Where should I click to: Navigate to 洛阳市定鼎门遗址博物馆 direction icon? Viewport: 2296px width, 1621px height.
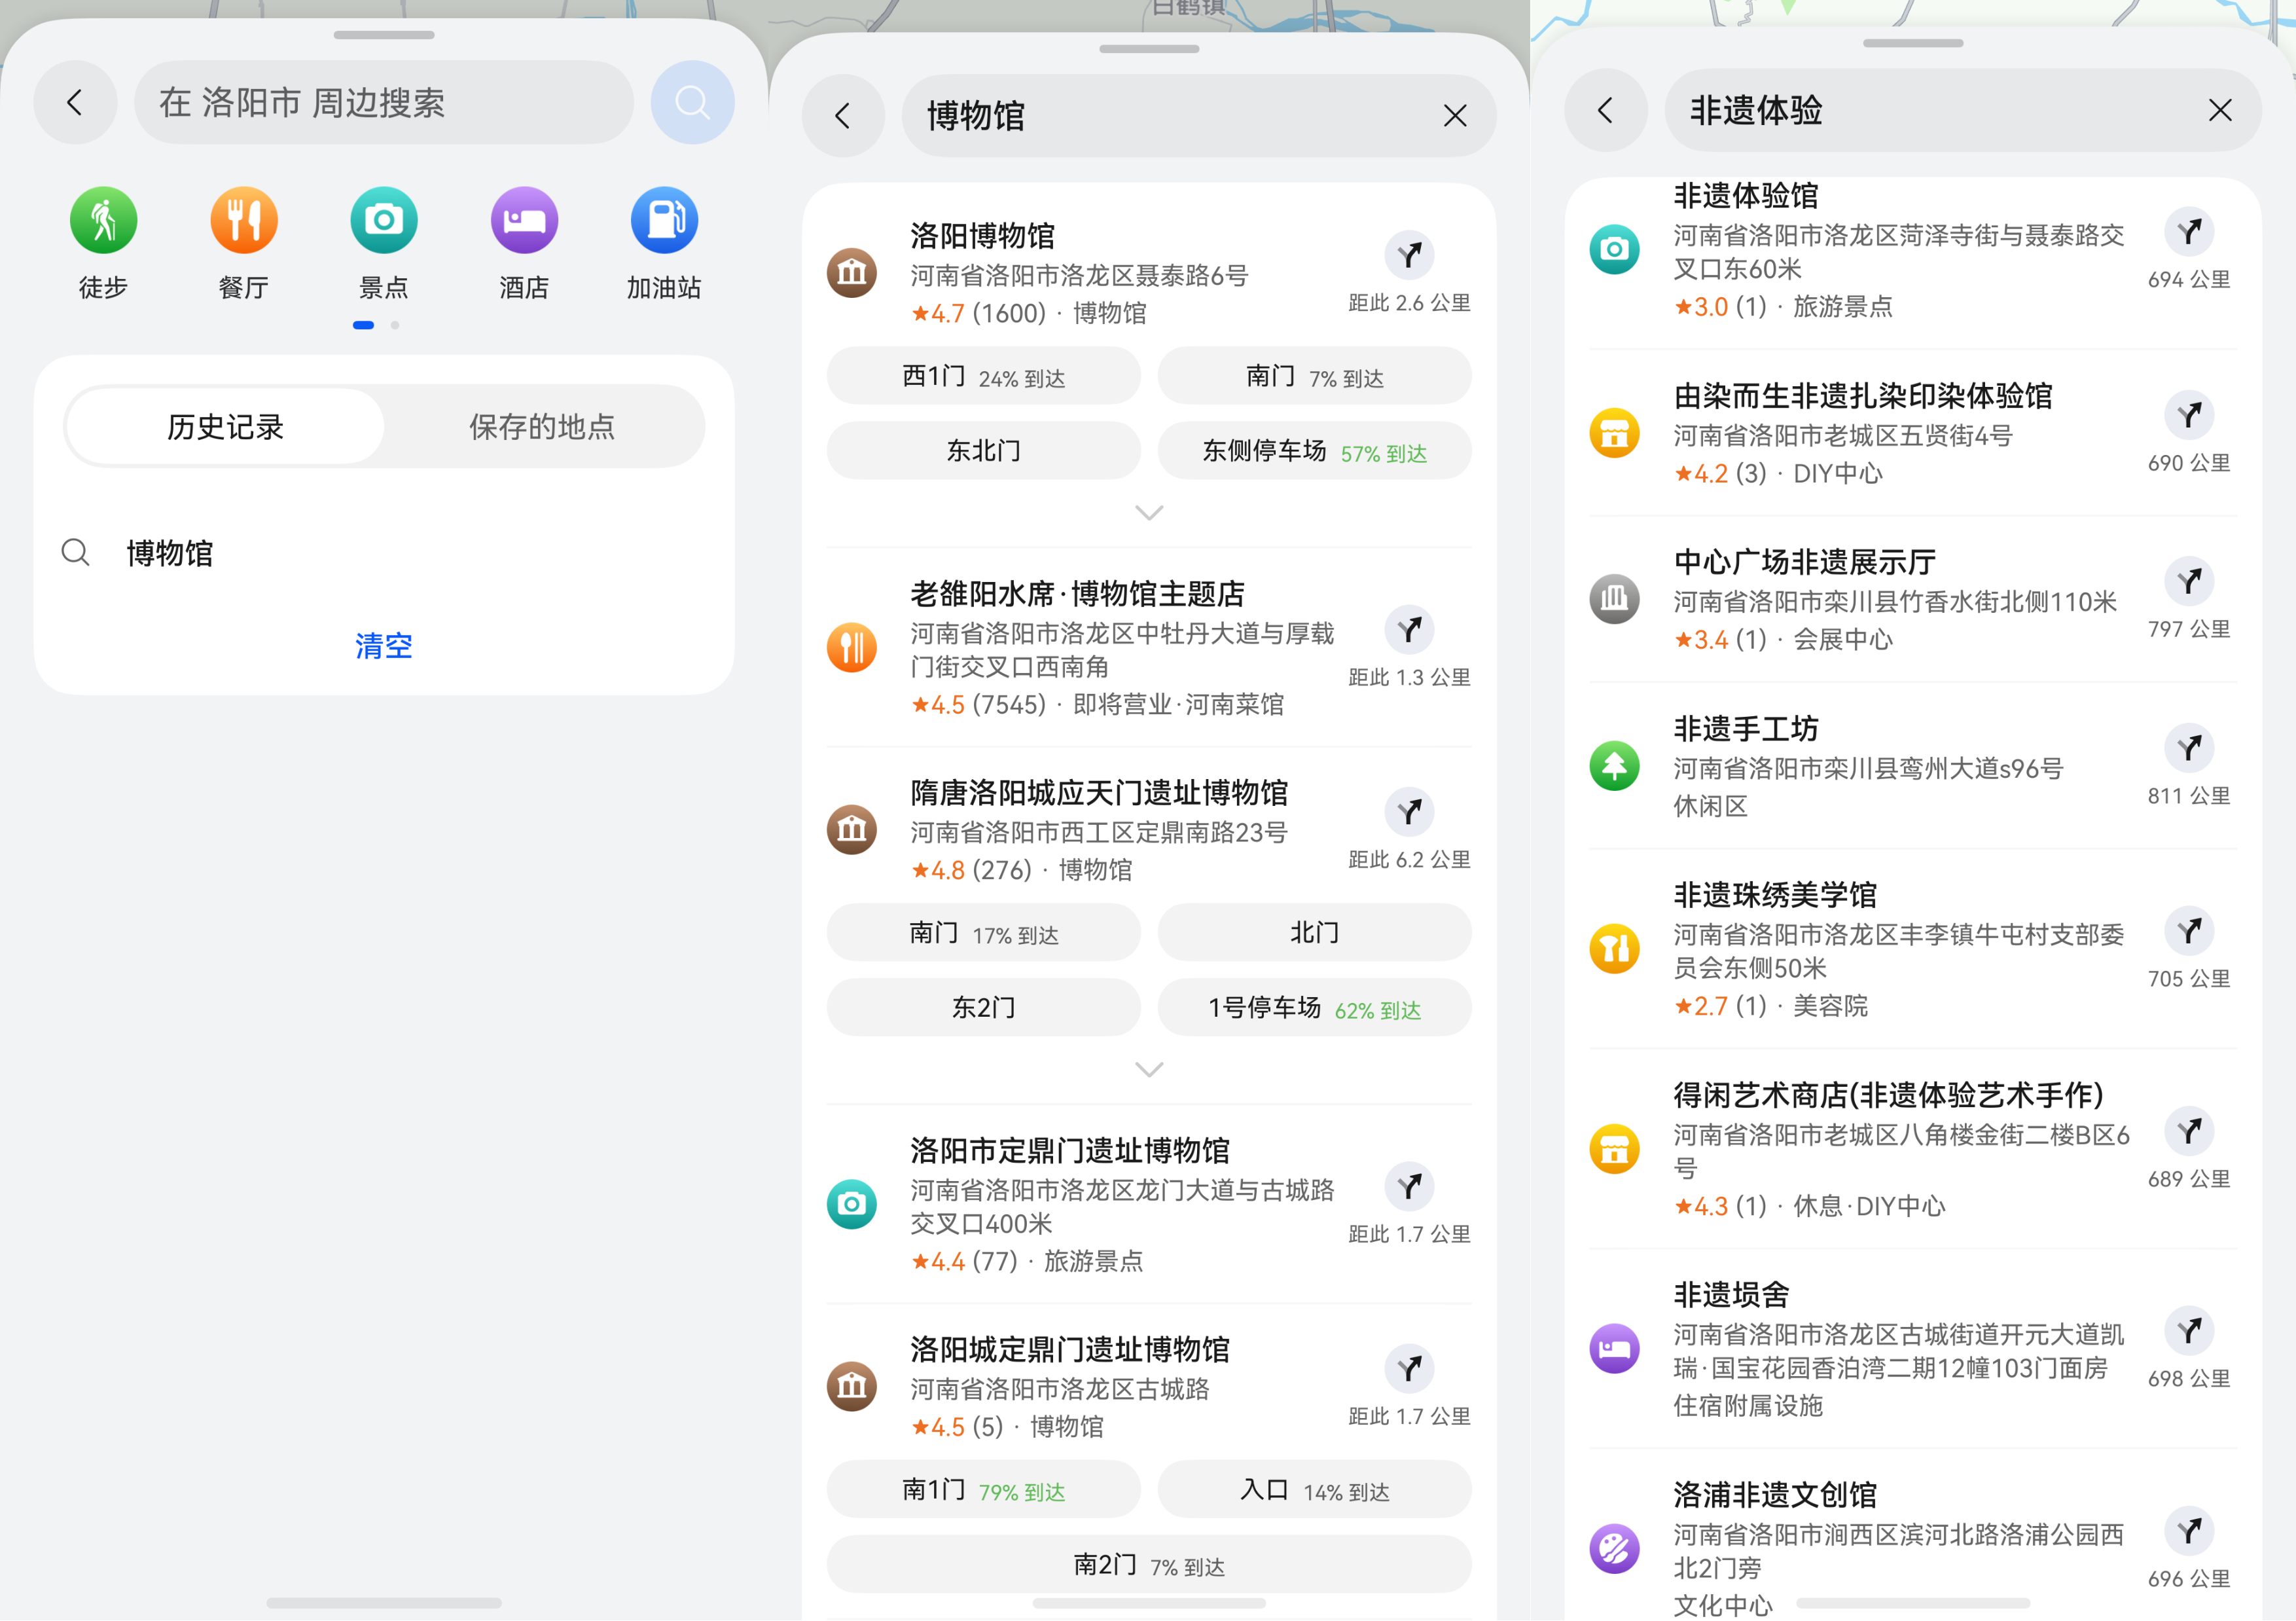pos(1410,1187)
